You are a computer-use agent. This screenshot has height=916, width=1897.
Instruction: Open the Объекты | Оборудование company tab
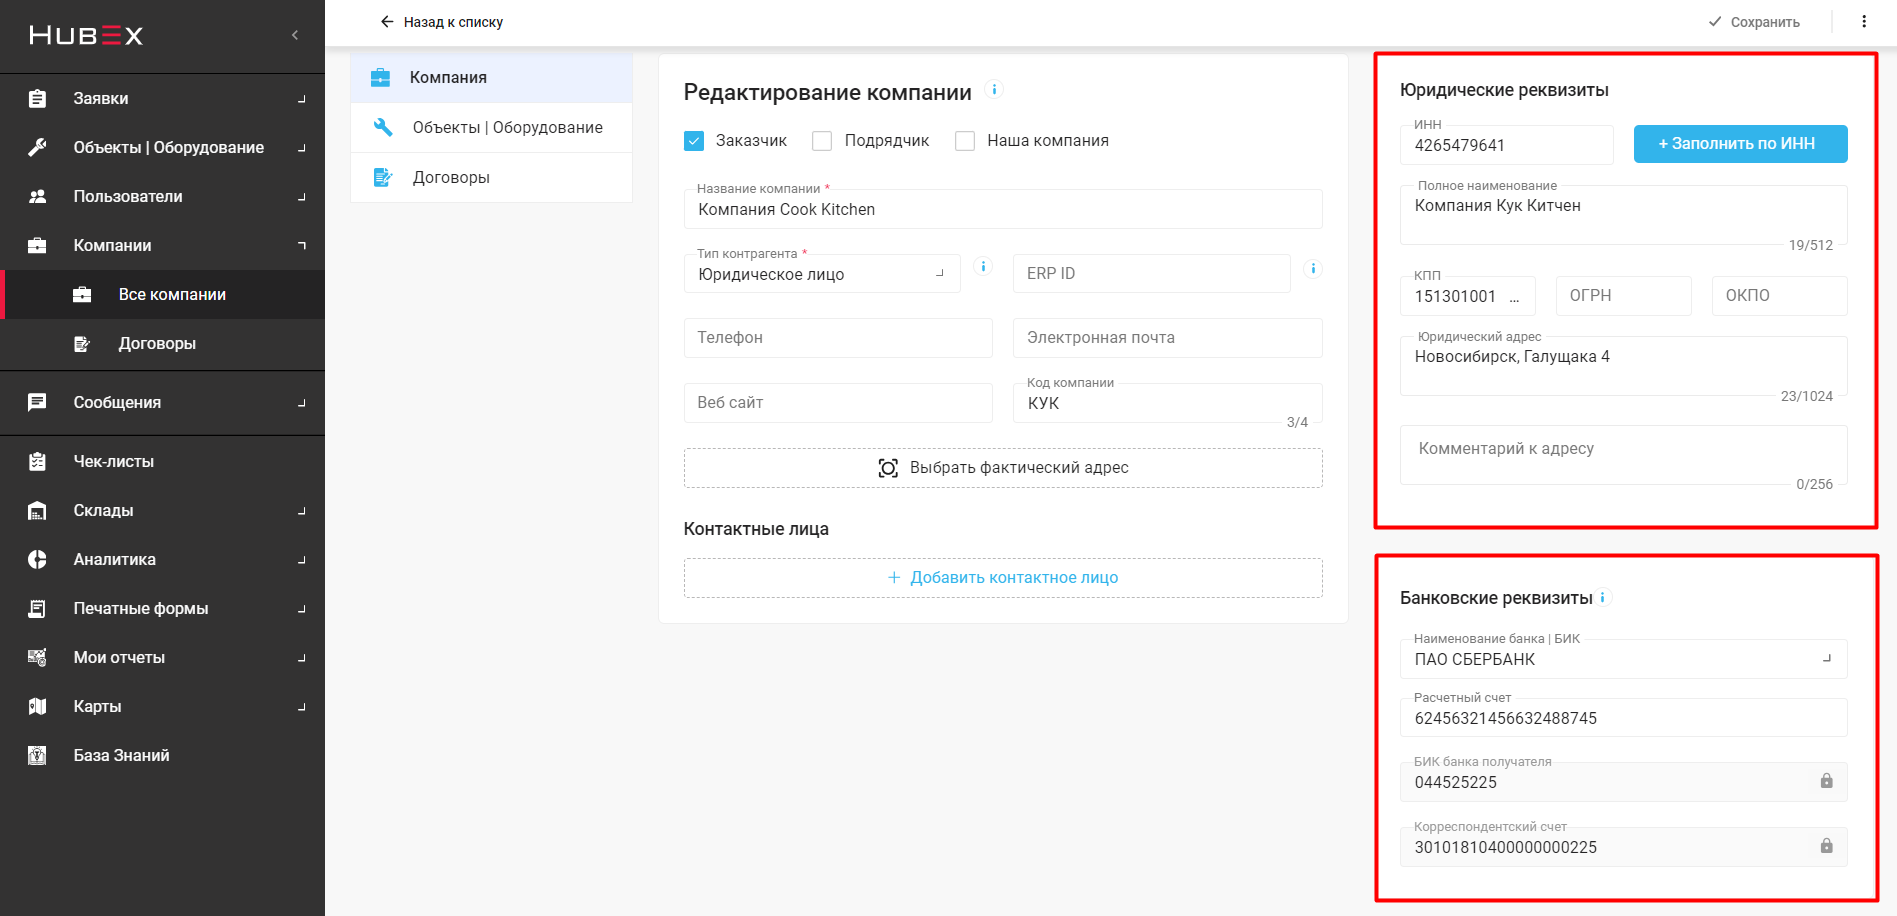pos(507,127)
